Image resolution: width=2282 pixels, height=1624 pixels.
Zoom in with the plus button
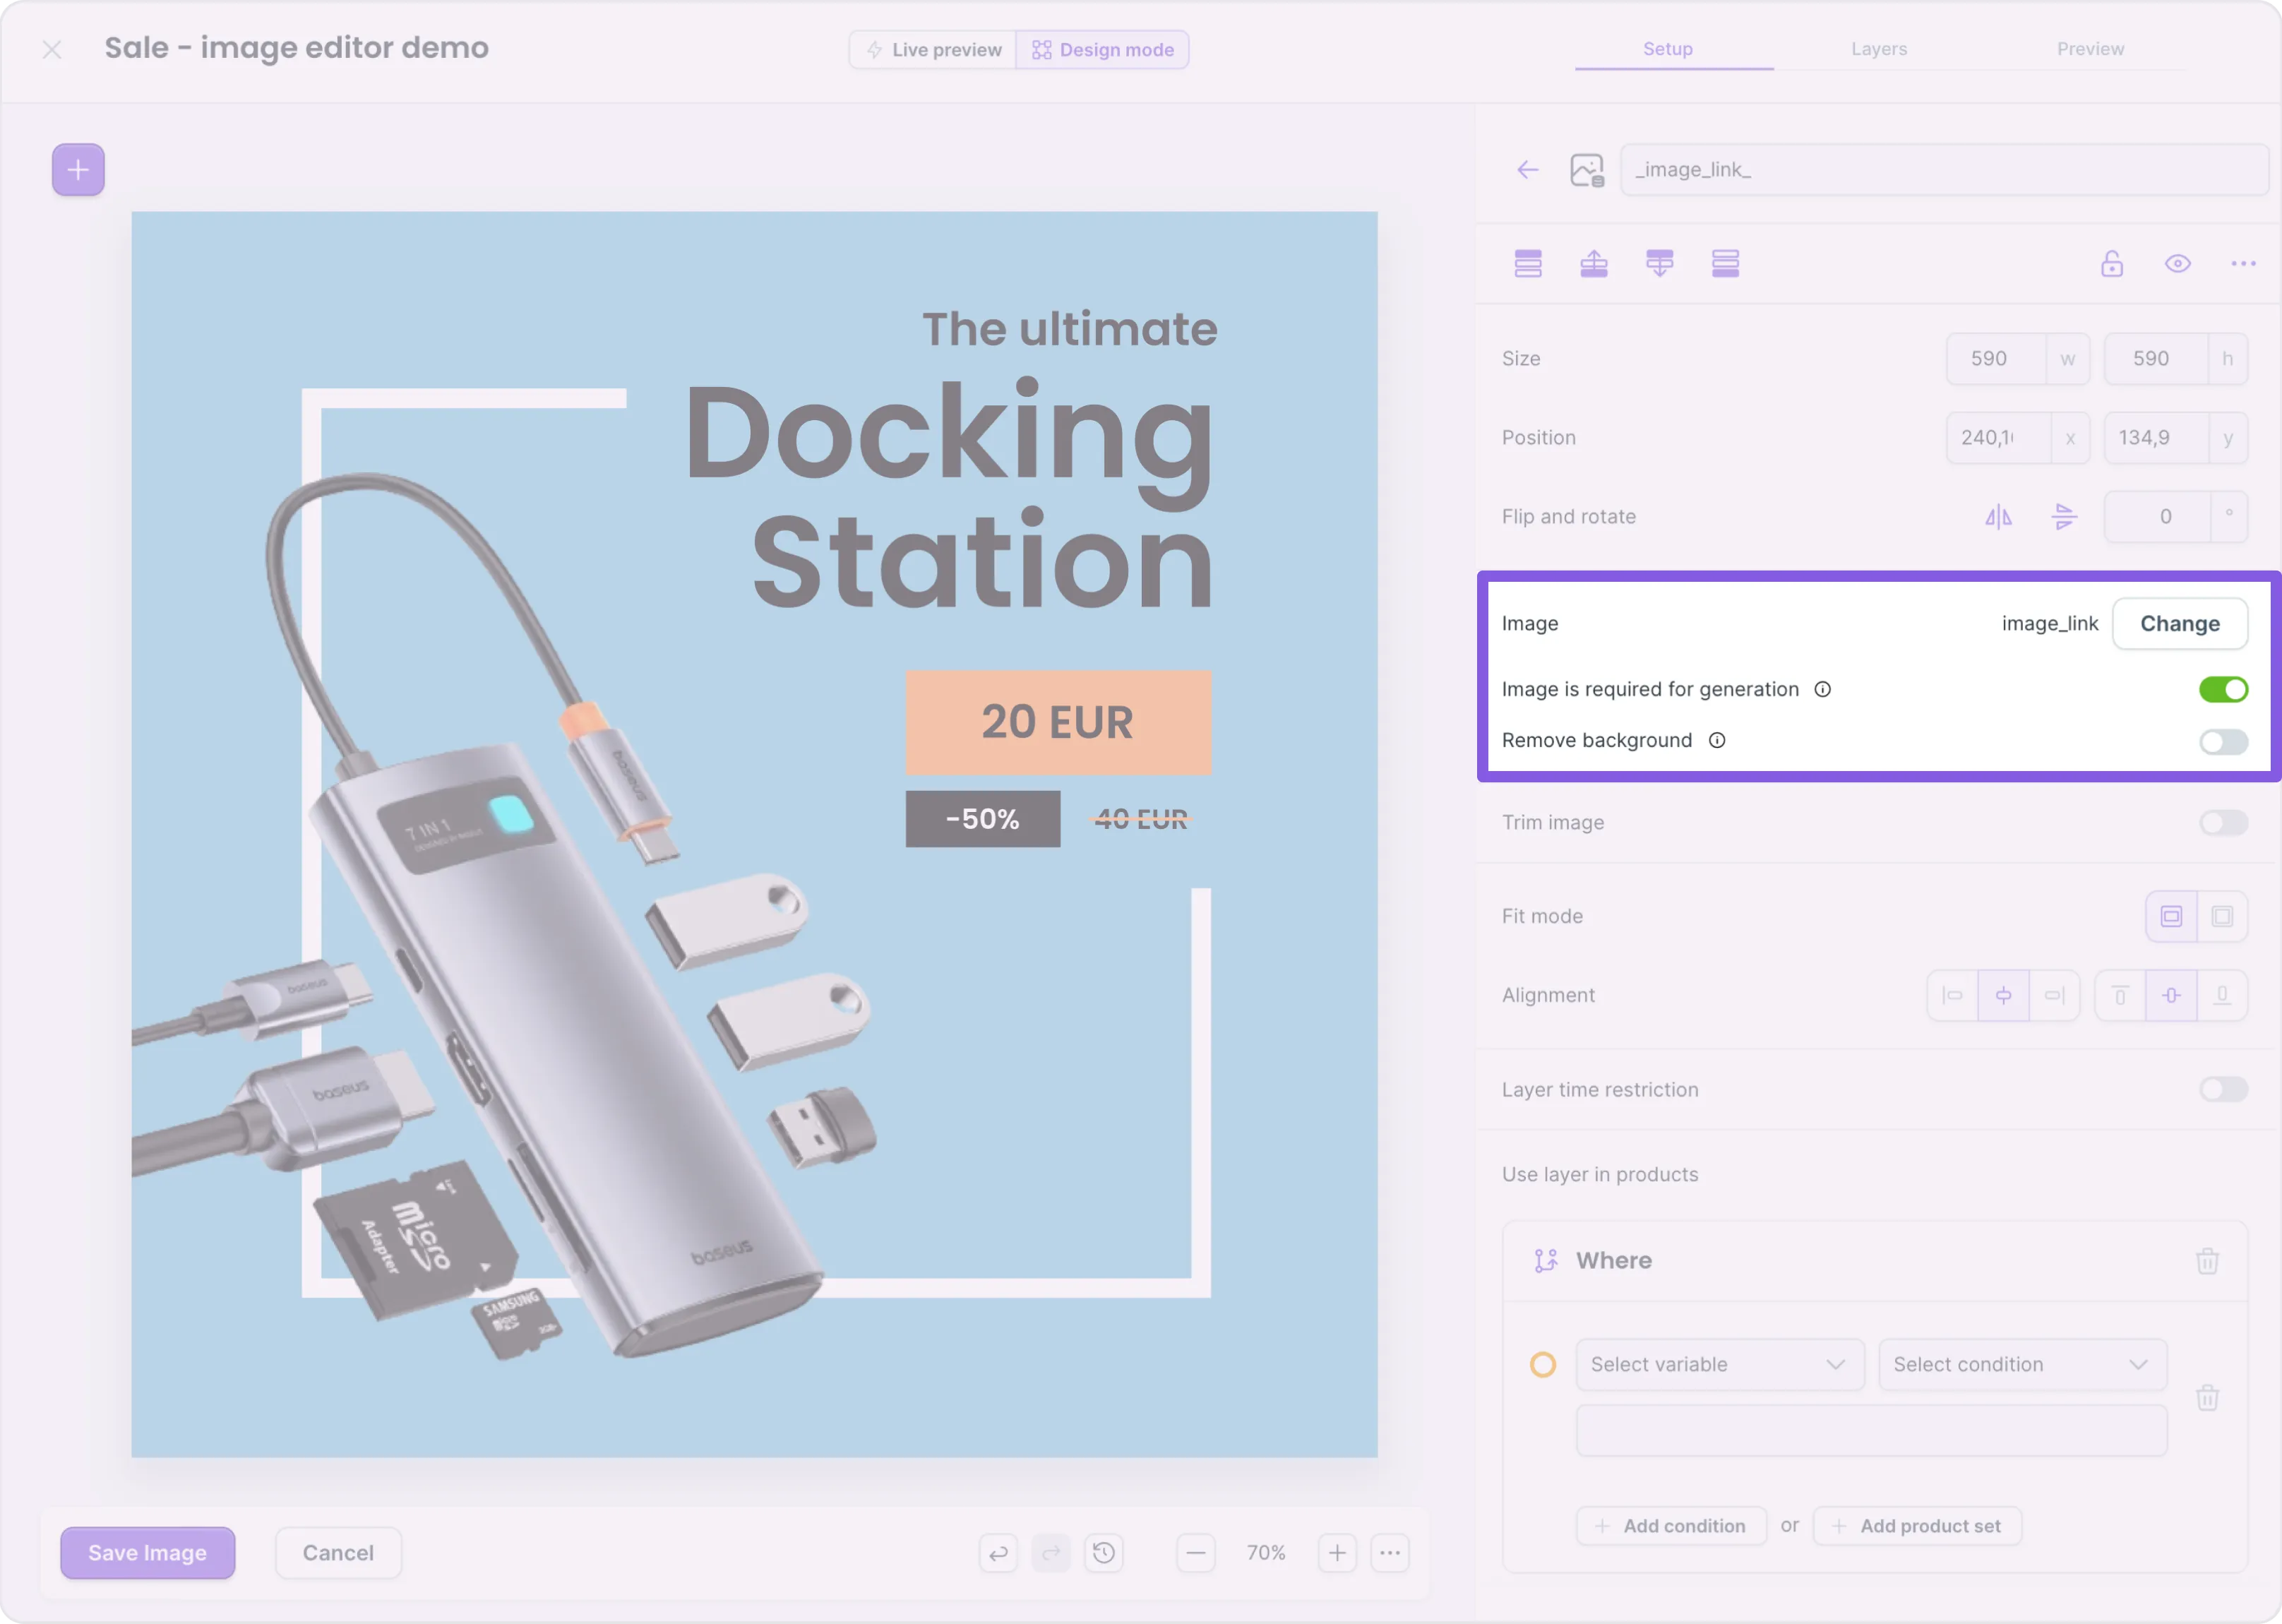click(x=1337, y=1552)
